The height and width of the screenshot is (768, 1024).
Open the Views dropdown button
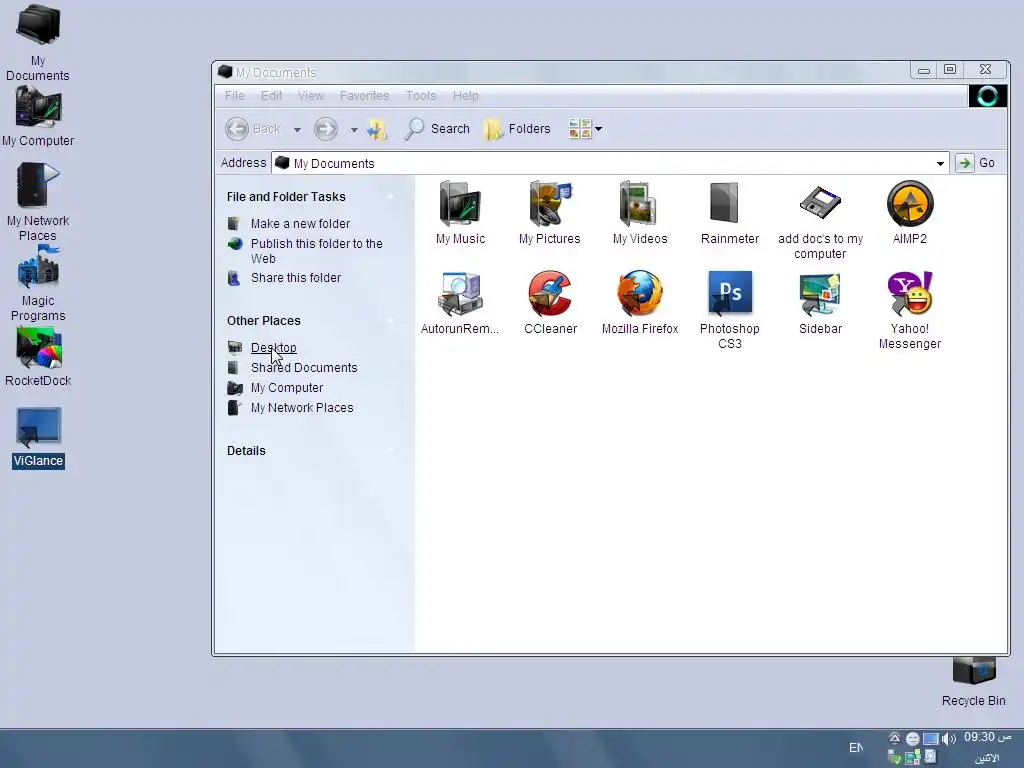coord(585,129)
